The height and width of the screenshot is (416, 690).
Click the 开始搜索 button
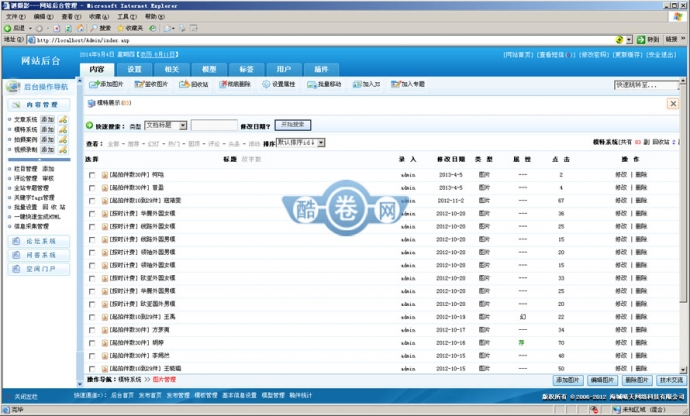click(x=293, y=125)
